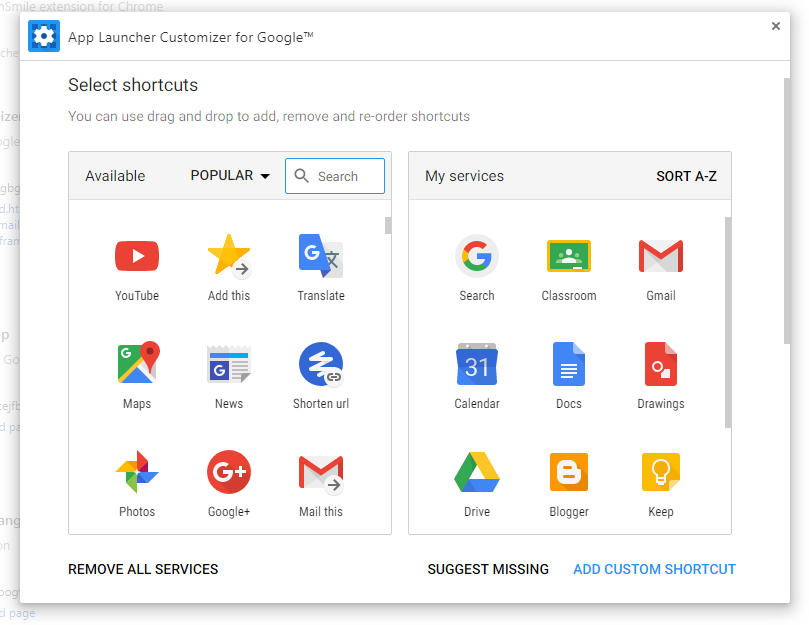Select the Google Search icon in My services
Image resolution: width=809 pixels, height=625 pixels.
click(477, 256)
